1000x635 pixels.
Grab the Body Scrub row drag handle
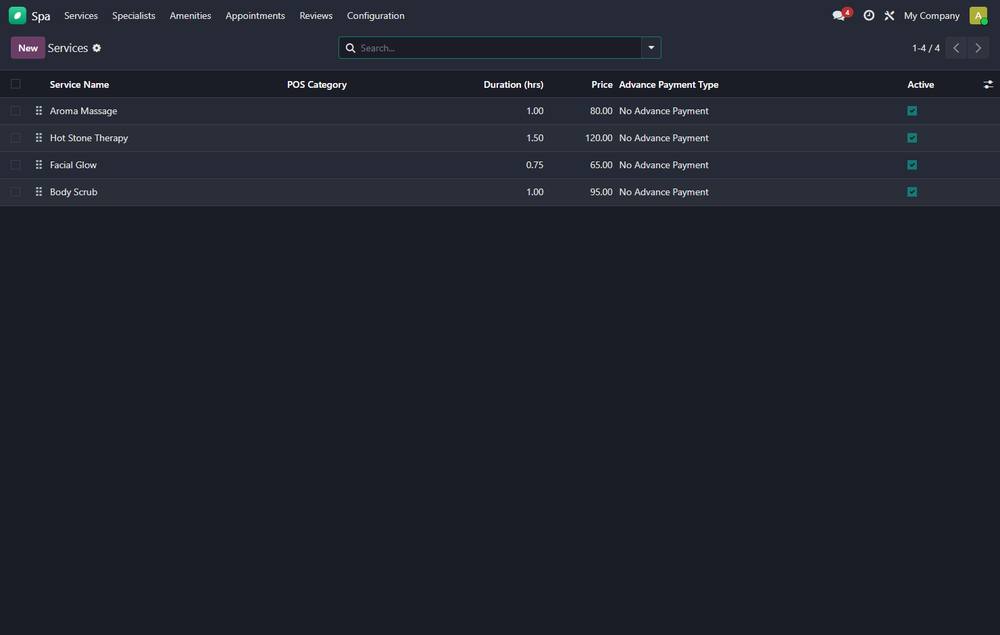(x=39, y=192)
